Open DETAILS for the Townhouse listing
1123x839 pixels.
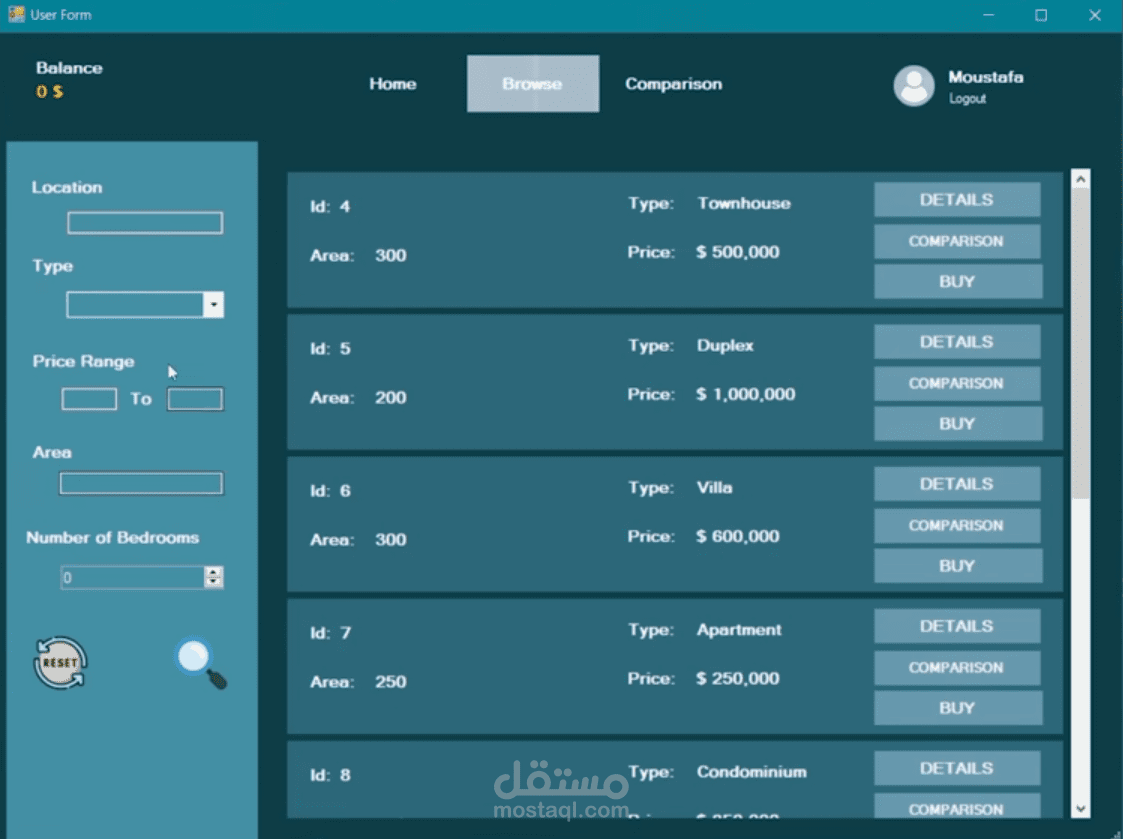[x=957, y=199]
